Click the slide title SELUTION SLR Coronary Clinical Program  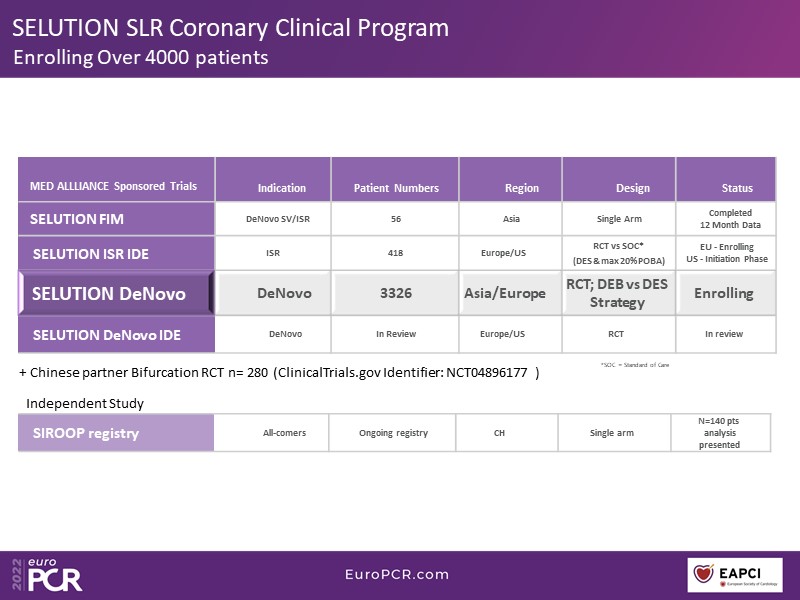pos(230,27)
